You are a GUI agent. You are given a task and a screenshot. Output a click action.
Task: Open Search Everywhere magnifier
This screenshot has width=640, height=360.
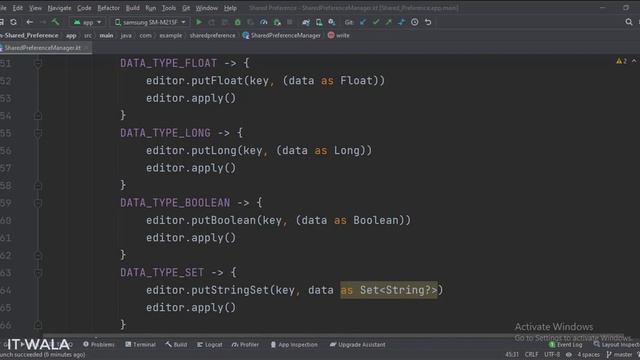click(629, 22)
